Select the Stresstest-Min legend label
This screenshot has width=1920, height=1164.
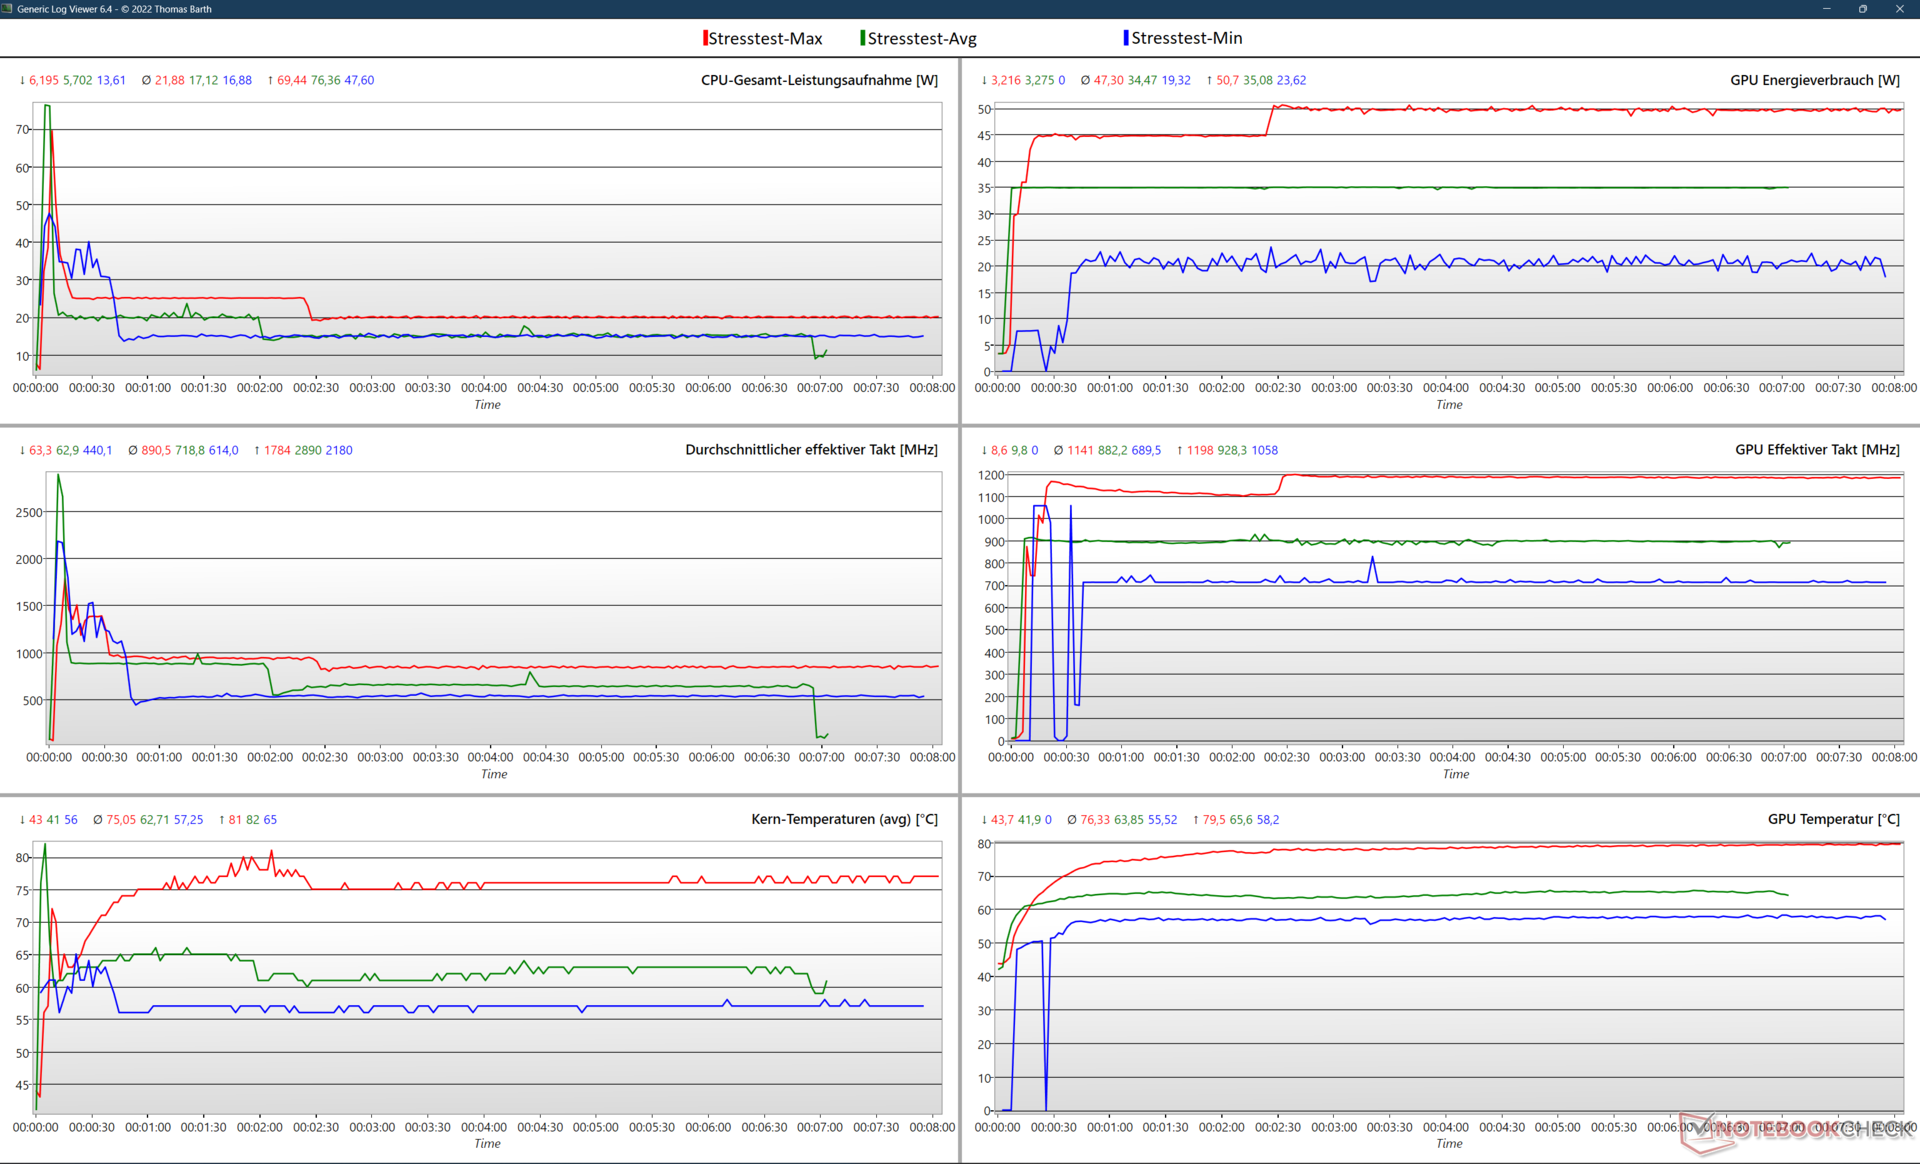(1187, 38)
